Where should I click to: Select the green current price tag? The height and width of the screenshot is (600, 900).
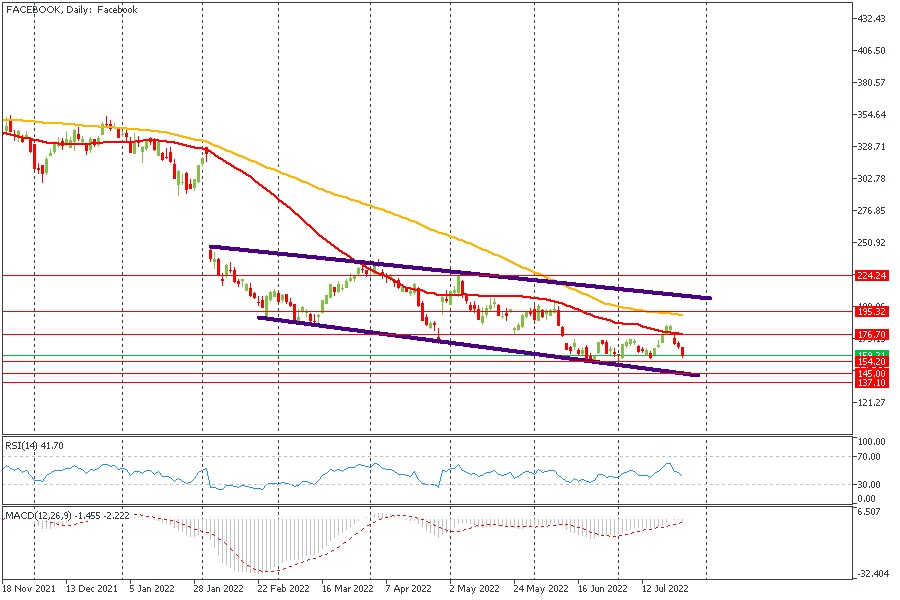point(872,355)
